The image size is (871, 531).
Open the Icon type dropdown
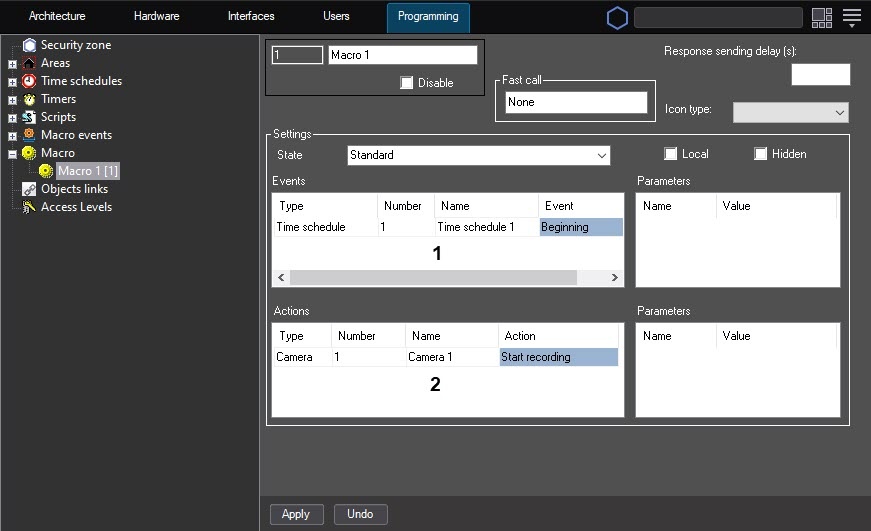790,112
